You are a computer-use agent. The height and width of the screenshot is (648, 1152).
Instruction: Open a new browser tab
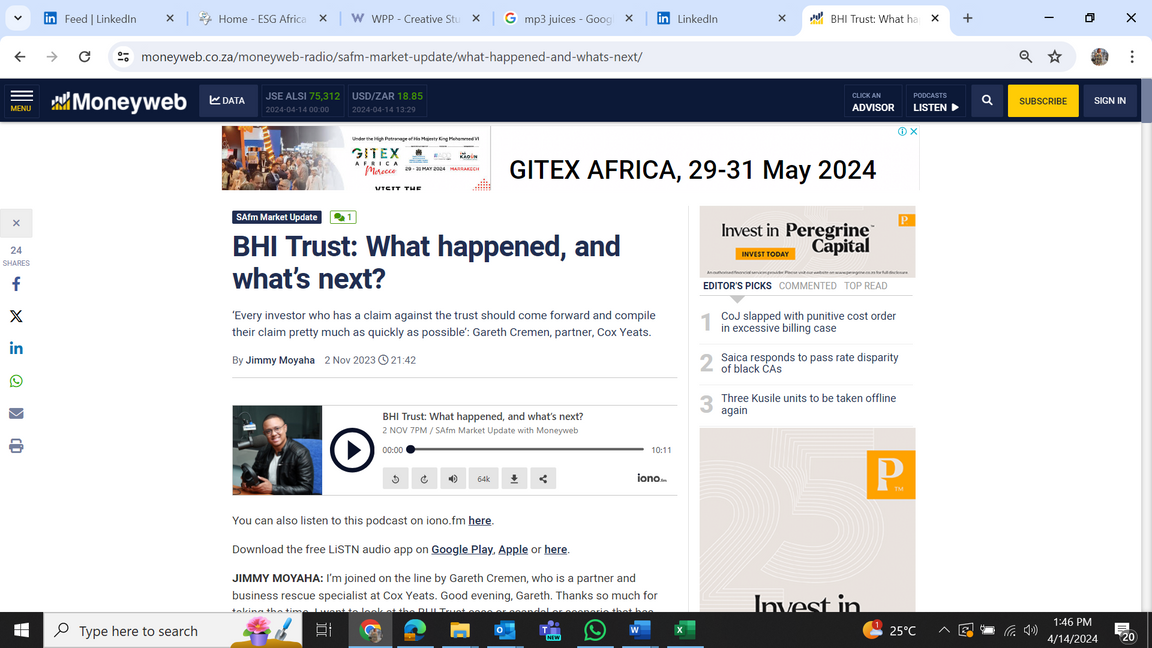click(x=968, y=18)
